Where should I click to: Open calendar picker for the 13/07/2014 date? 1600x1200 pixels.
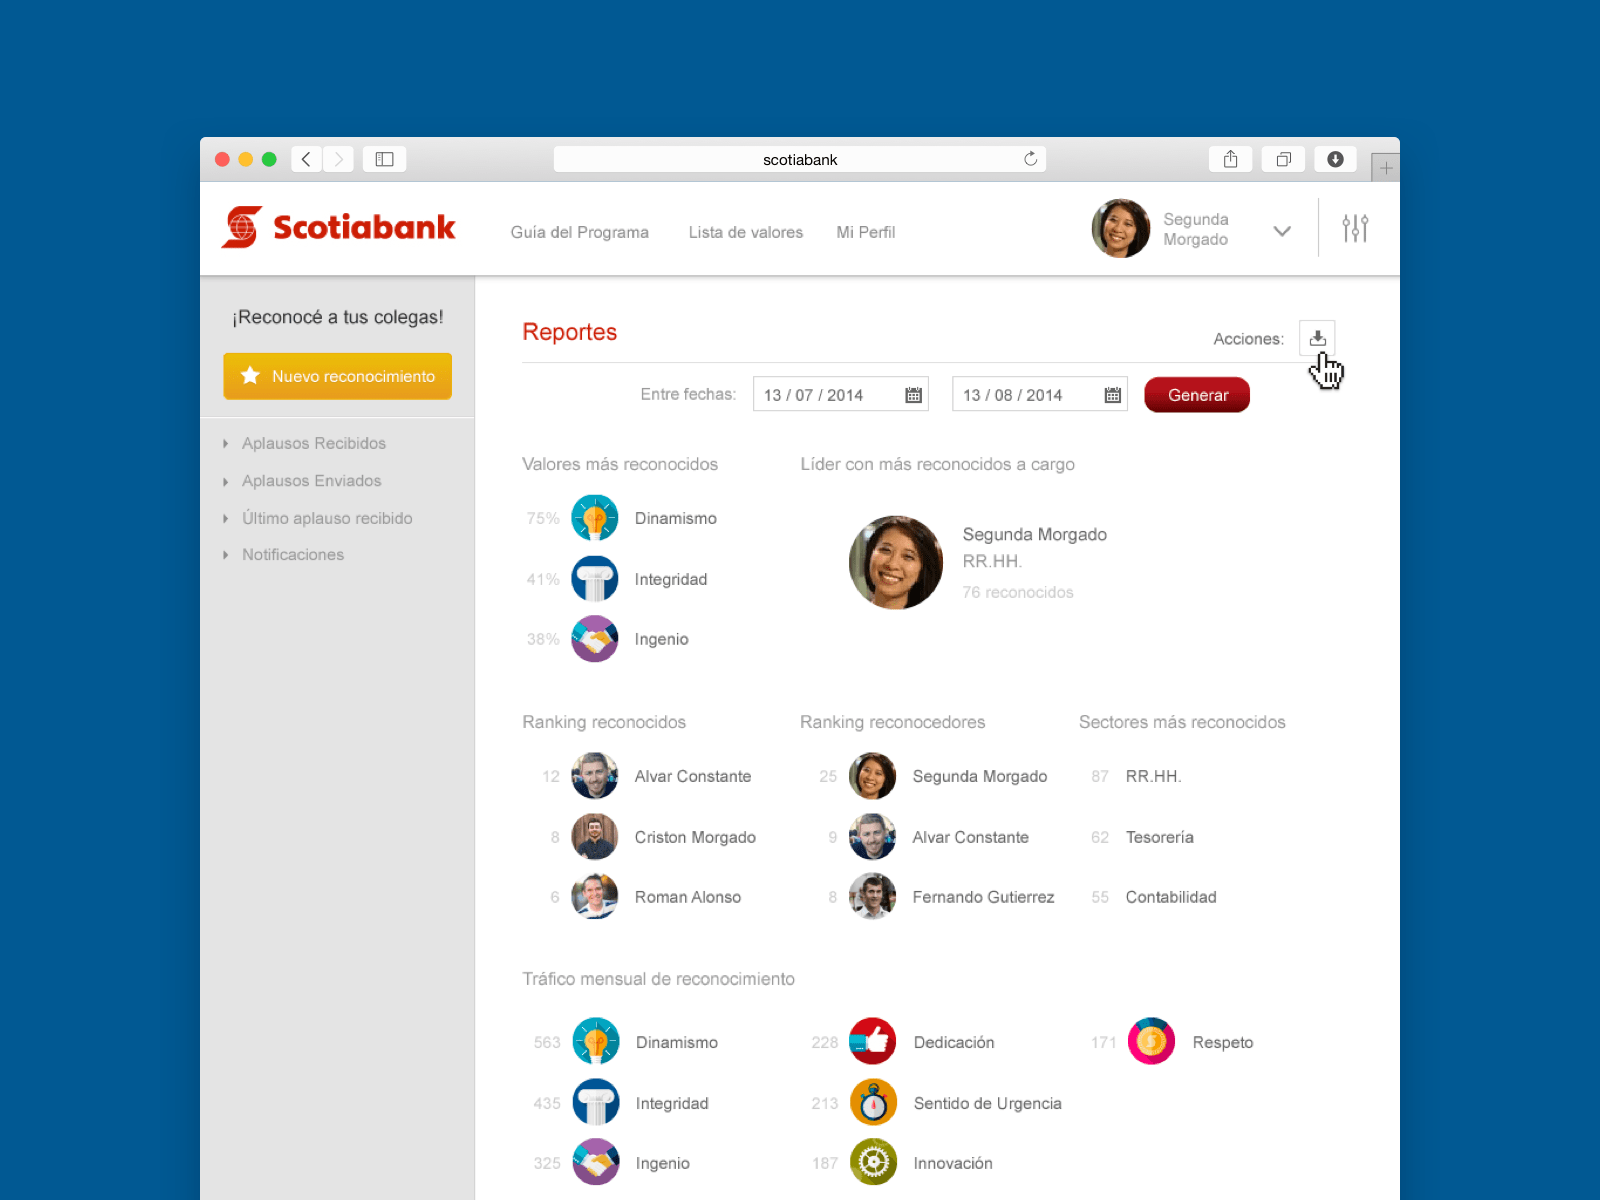point(913,395)
